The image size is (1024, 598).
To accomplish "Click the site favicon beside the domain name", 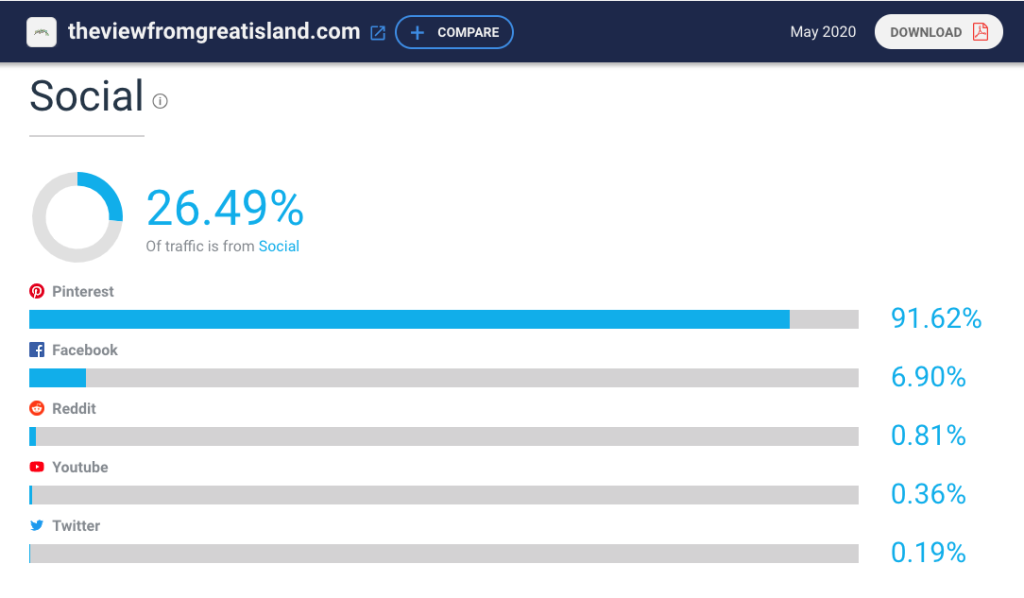I will click(41, 32).
